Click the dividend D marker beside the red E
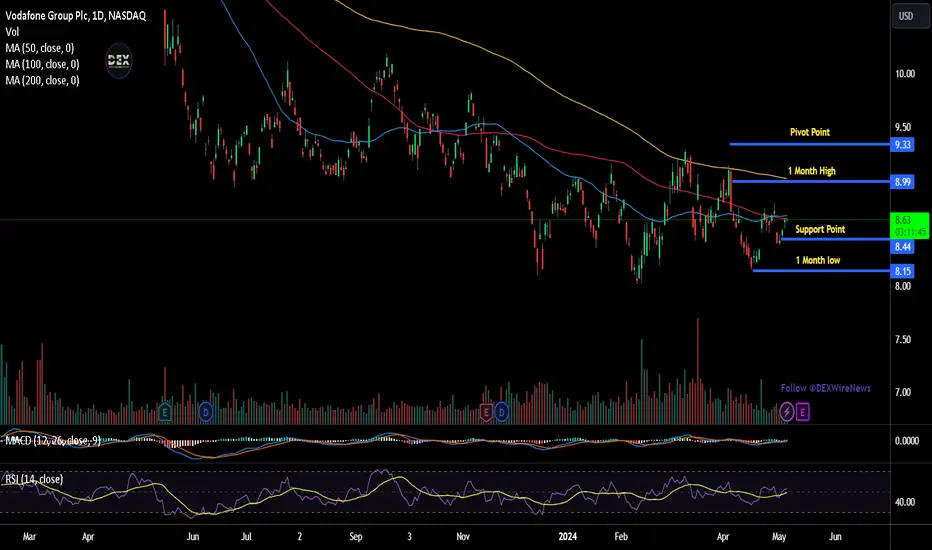 click(x=501, y=412)
